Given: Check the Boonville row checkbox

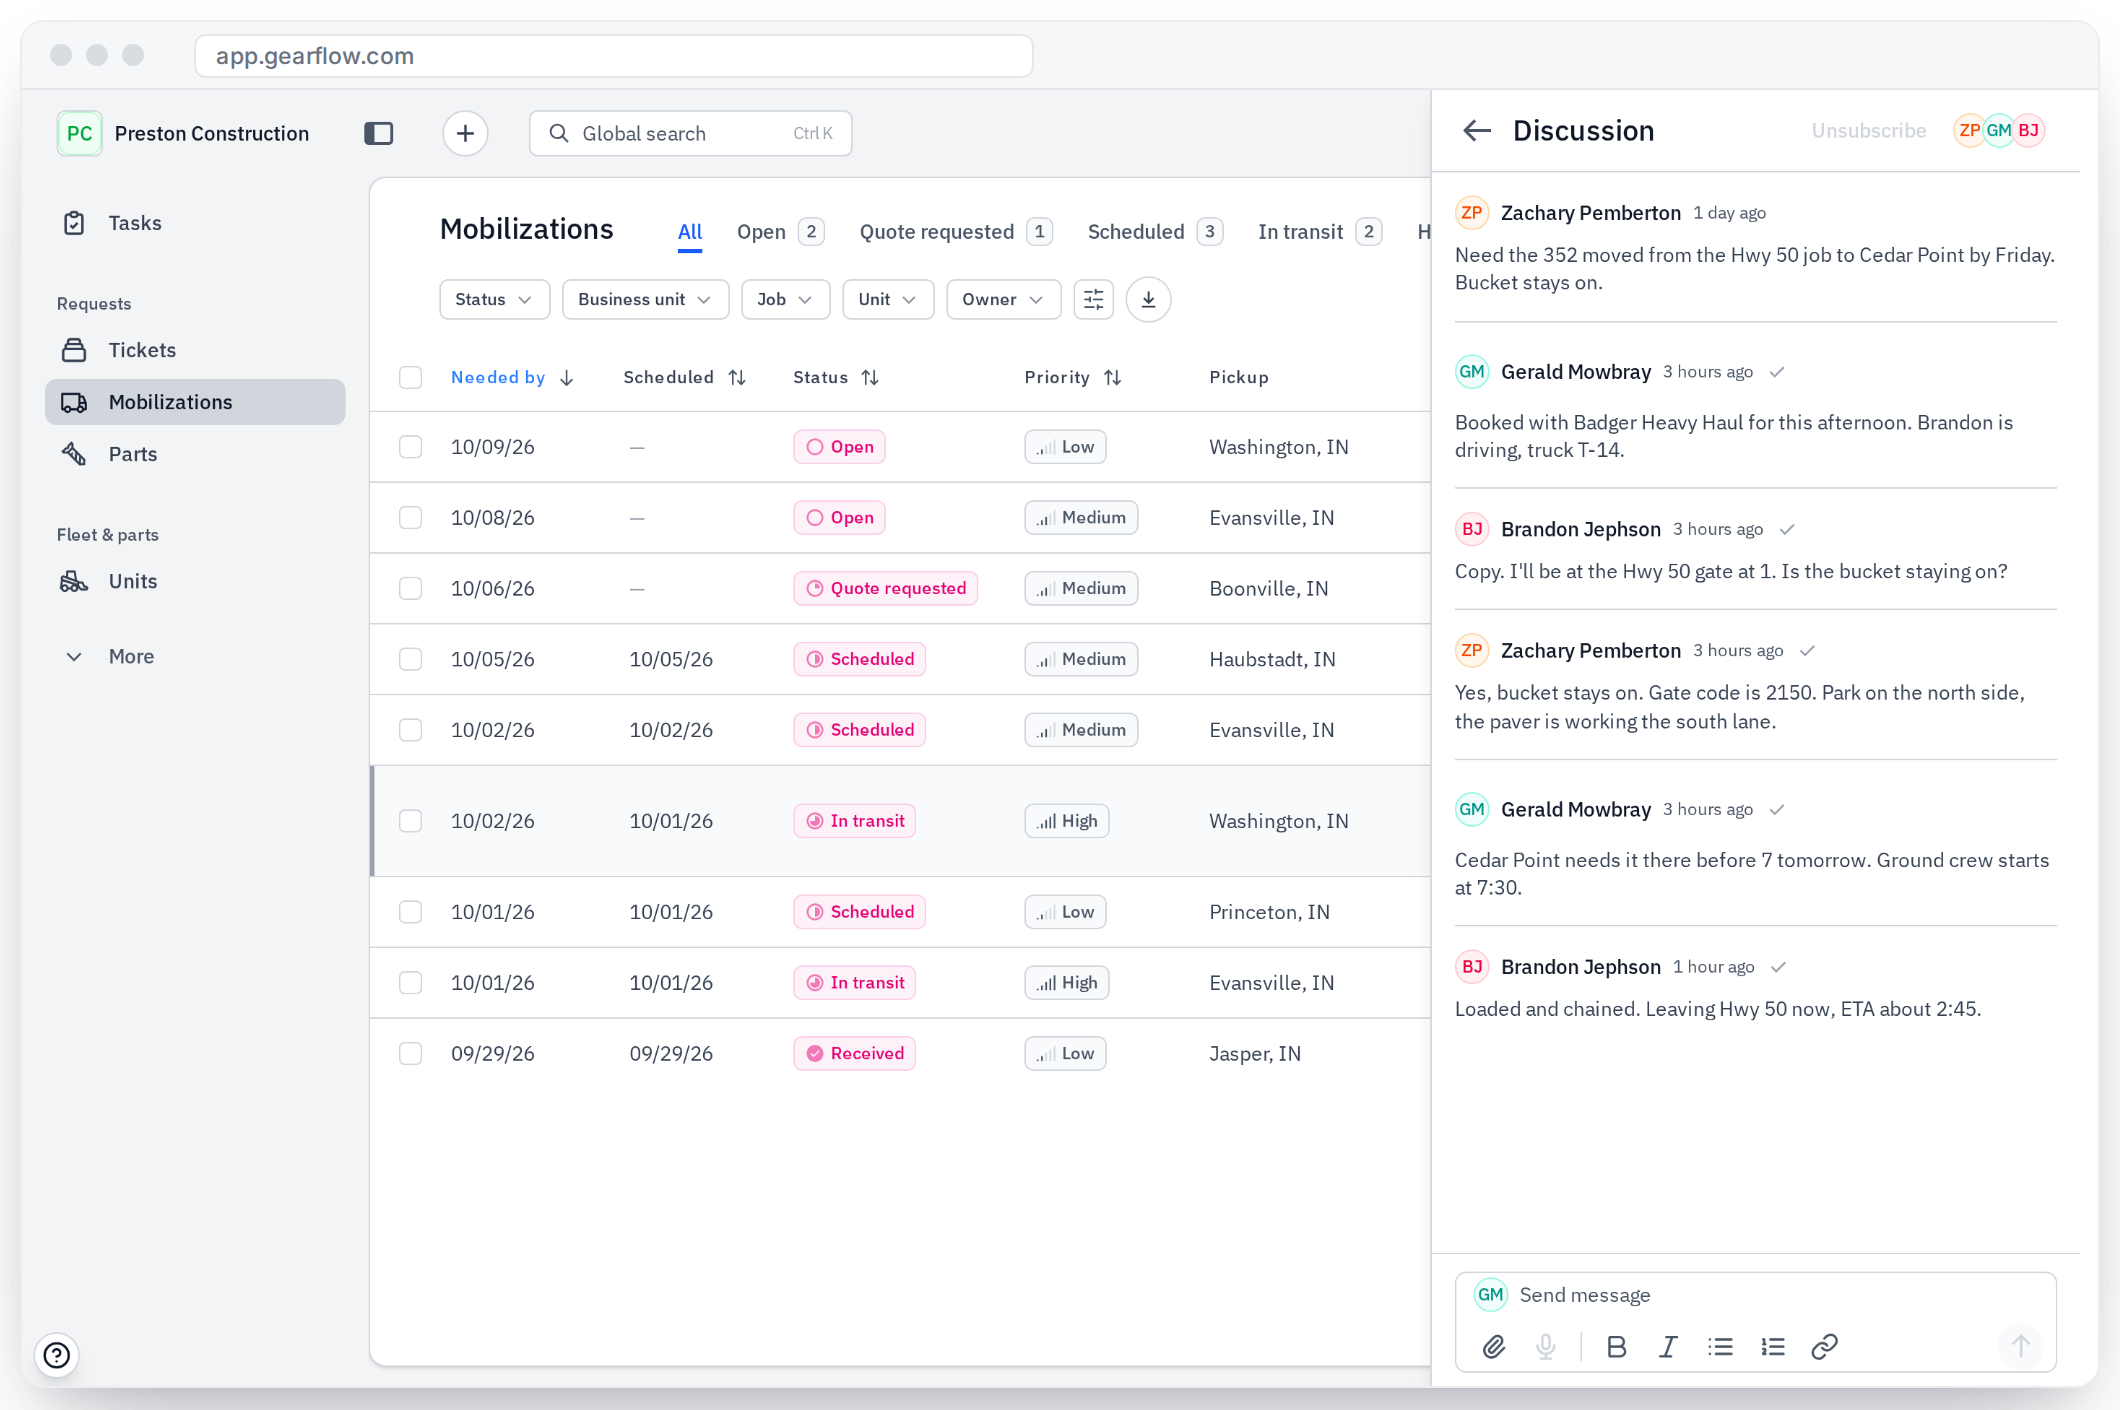Looking at the screenshot, I should tap(410, 588).
